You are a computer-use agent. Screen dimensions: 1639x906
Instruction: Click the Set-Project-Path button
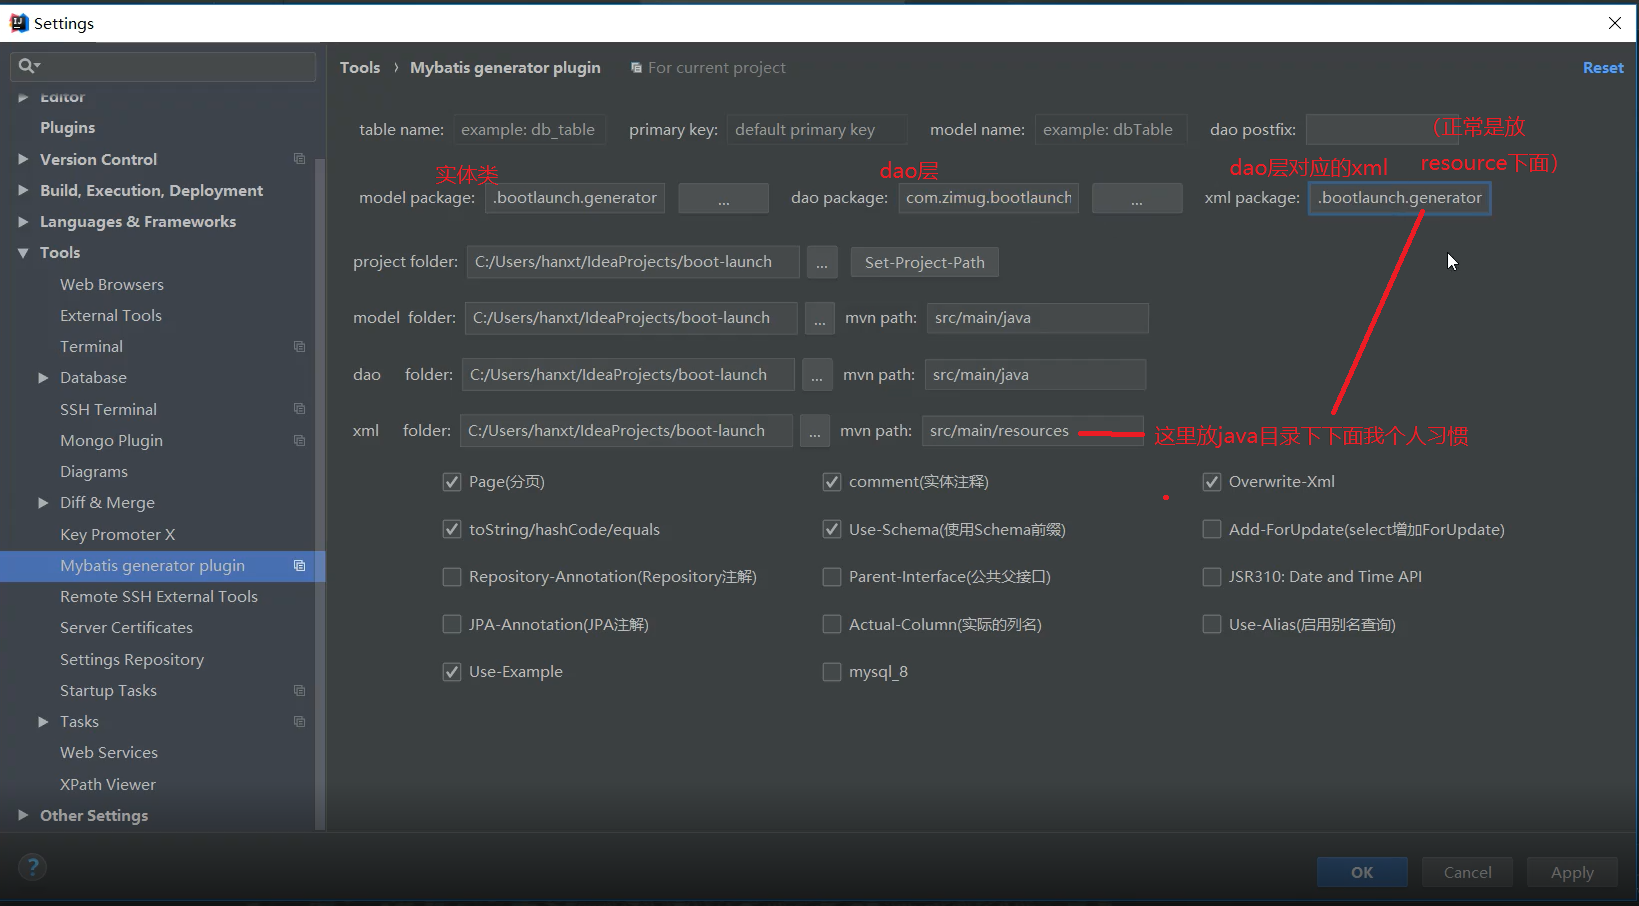tap(924, 262)
